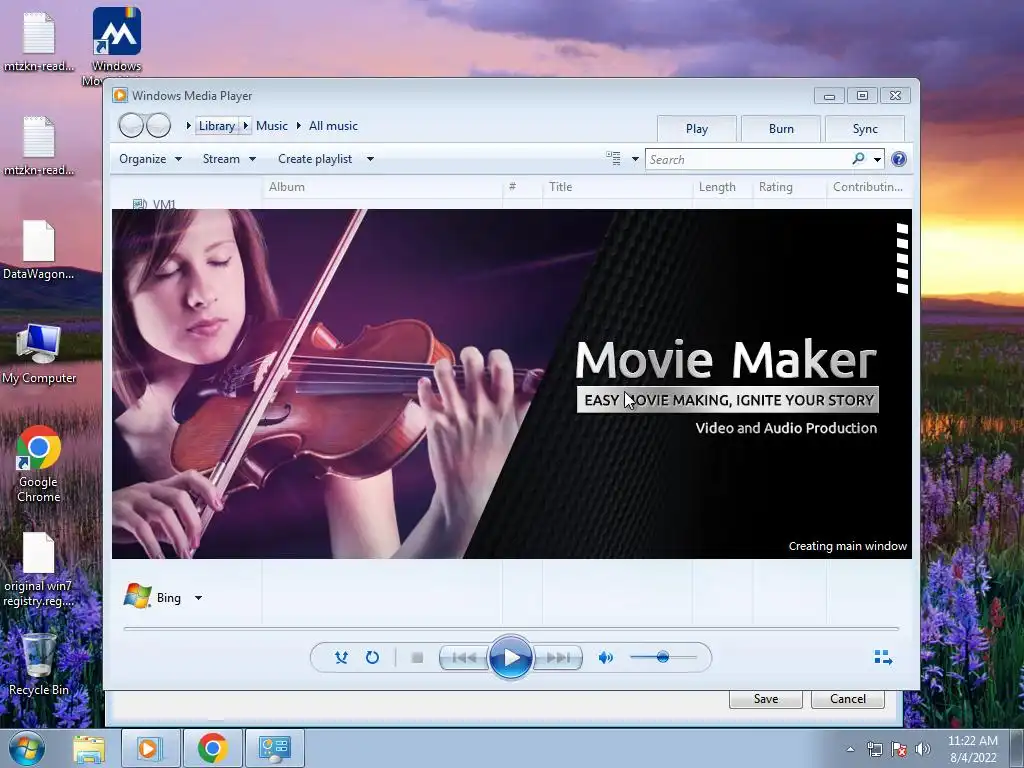1024x768 pixels.
Task: Skip to the next track
Action: (x=558, y=658)
